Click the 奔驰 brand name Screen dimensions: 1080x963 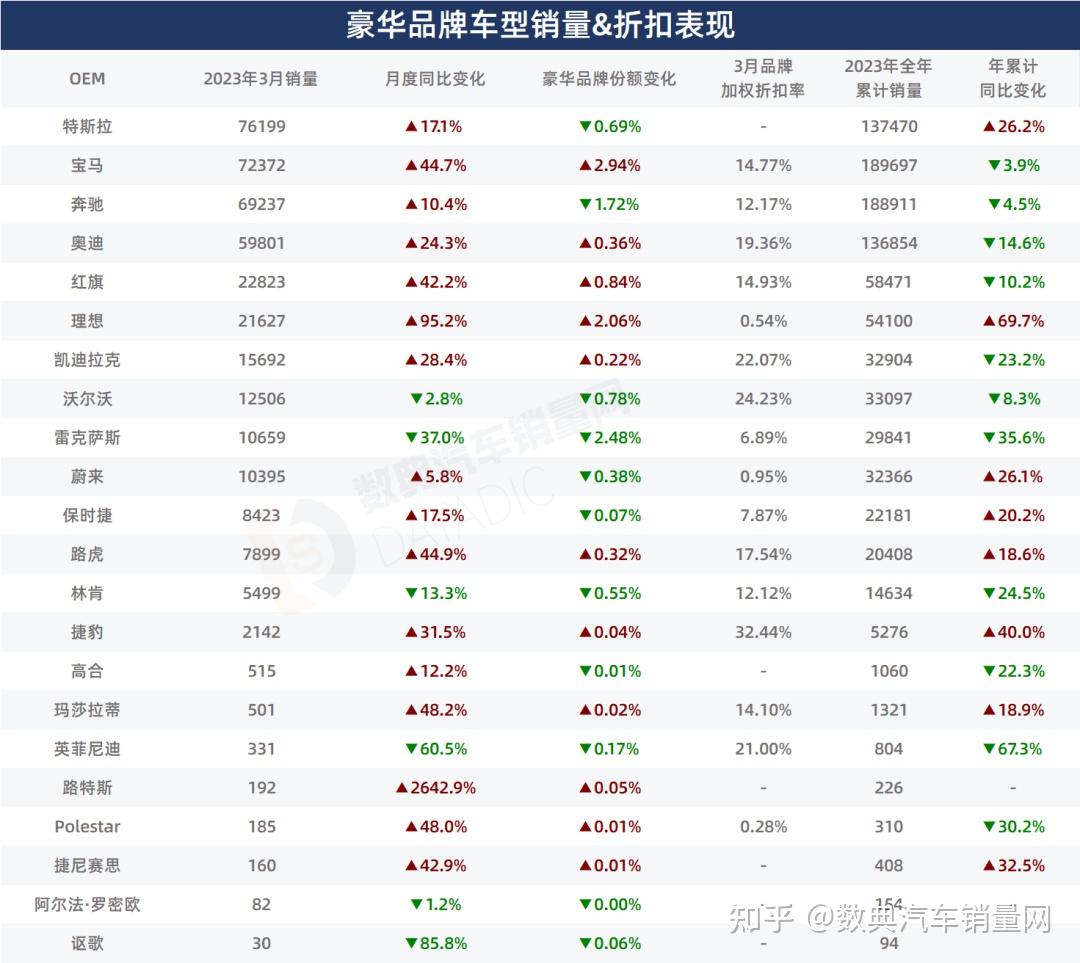pos(87,205)
